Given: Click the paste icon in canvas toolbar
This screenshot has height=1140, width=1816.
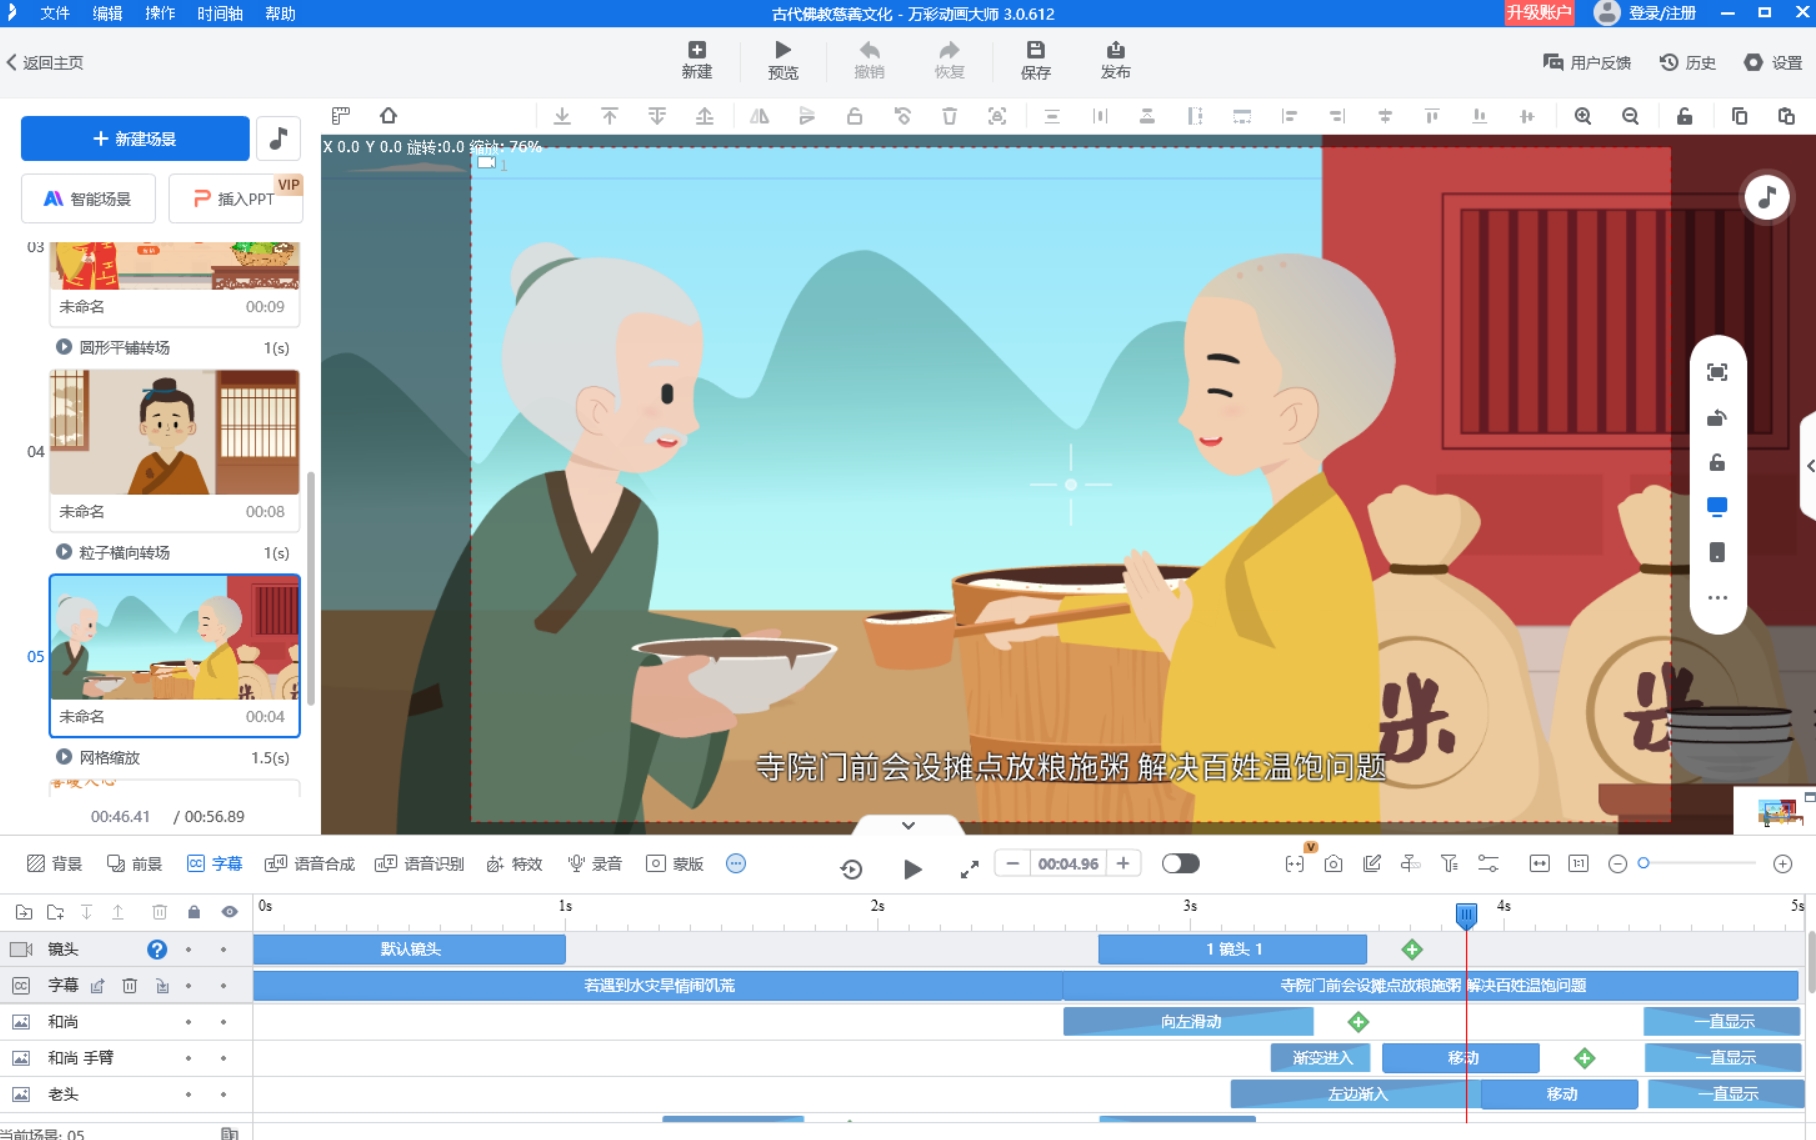Looking at the screenshot, I should [1786, 116].
